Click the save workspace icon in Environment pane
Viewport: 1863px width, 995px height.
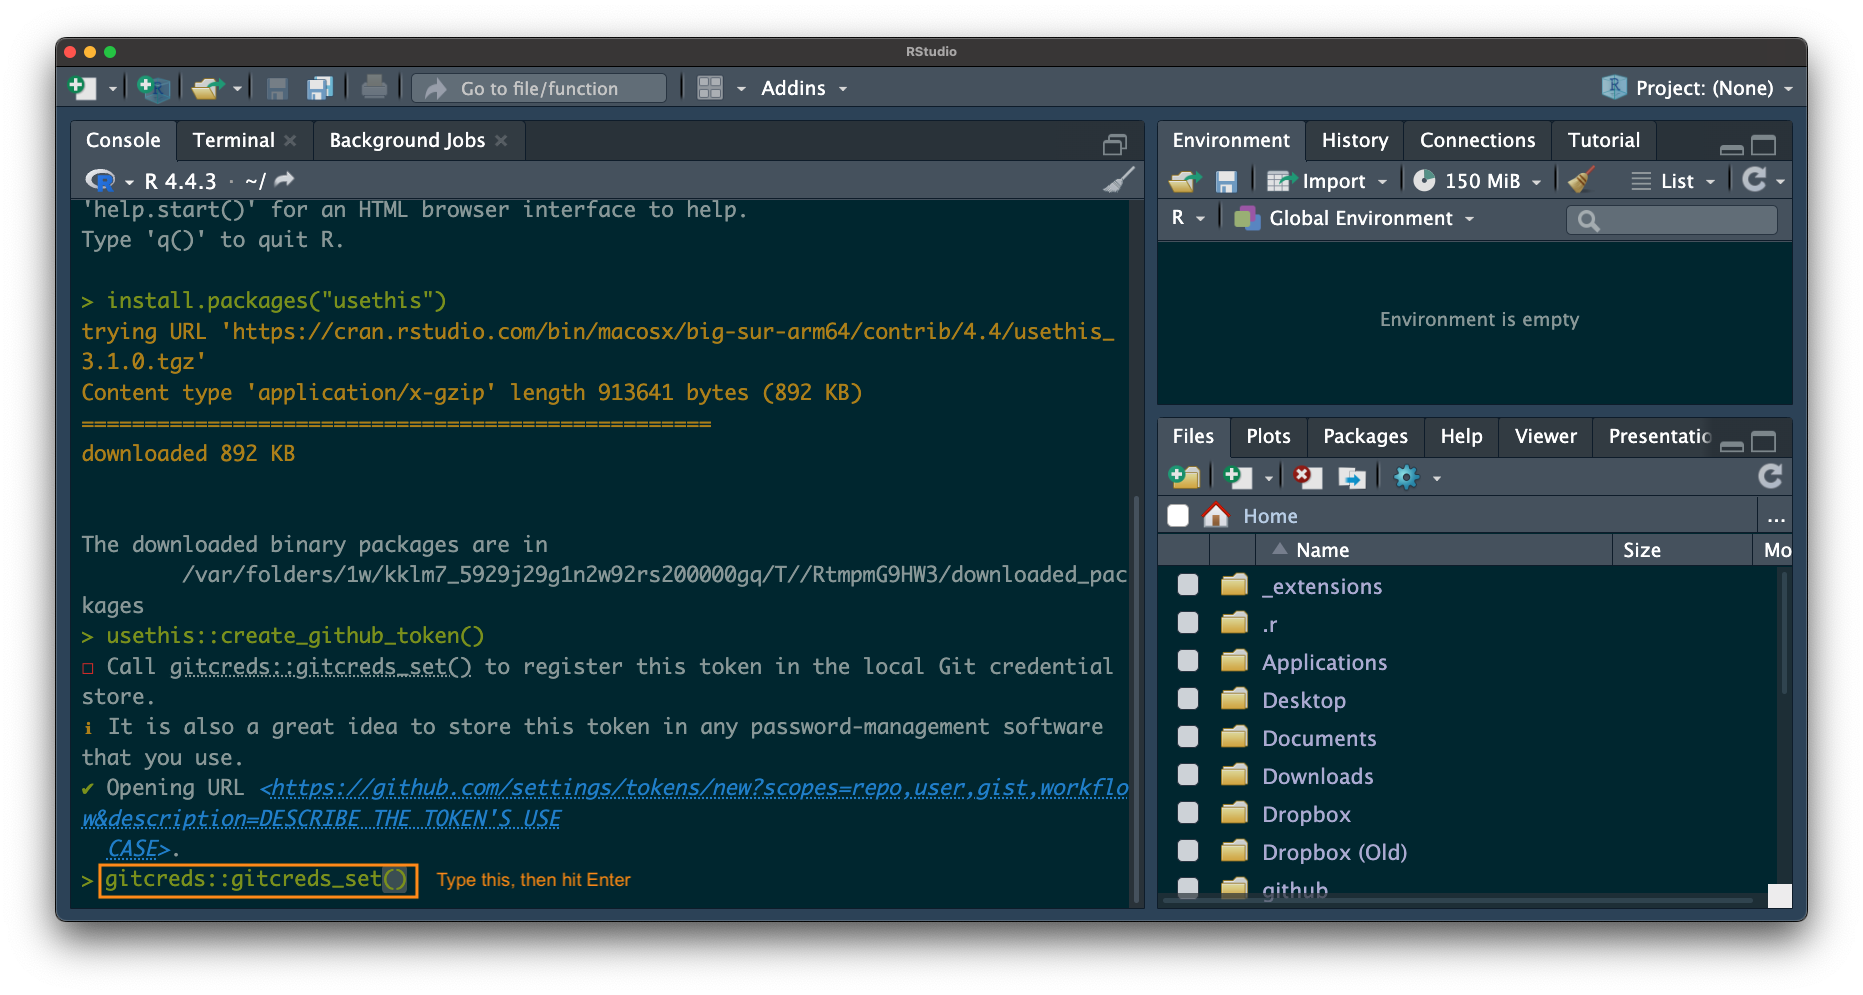1226,181
